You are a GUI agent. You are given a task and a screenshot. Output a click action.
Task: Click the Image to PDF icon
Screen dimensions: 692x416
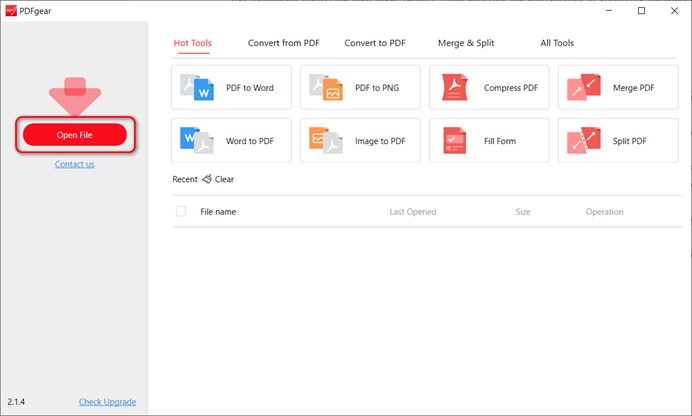tap(326, 140)
